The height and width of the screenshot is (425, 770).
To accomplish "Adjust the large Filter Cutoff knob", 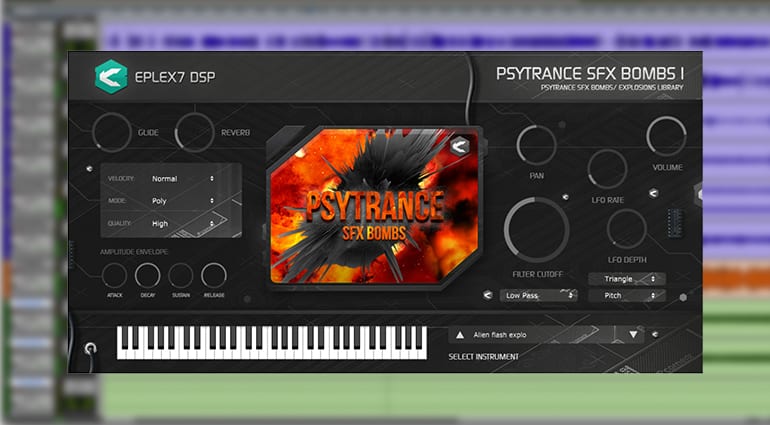I will pyautogui.click(x=537, y=230).
